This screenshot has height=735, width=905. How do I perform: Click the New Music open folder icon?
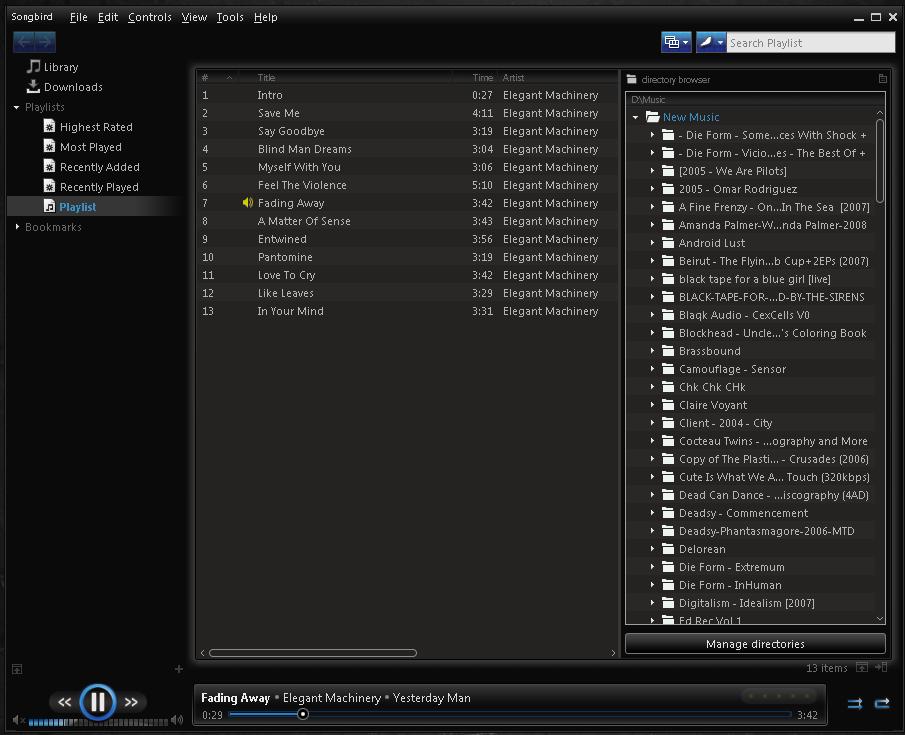(x=652, y=117)
